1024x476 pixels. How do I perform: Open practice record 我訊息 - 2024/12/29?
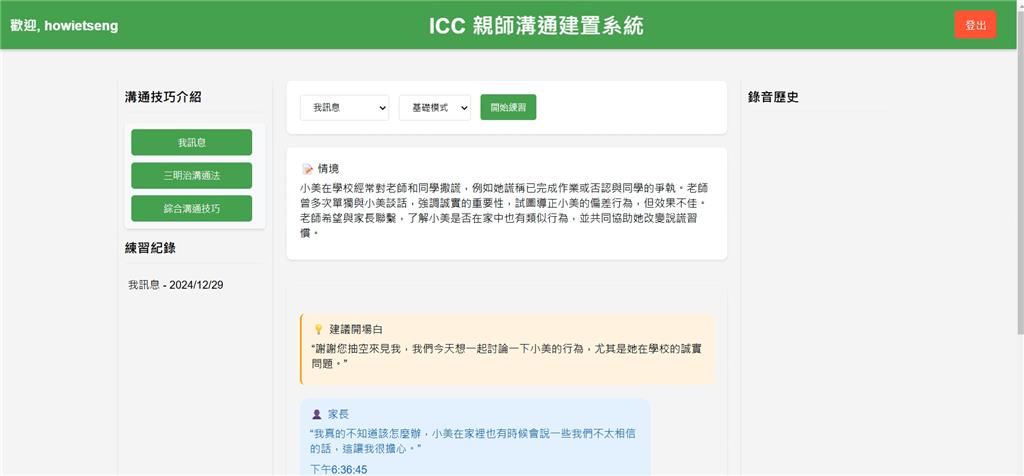click(x=176, y=285)
